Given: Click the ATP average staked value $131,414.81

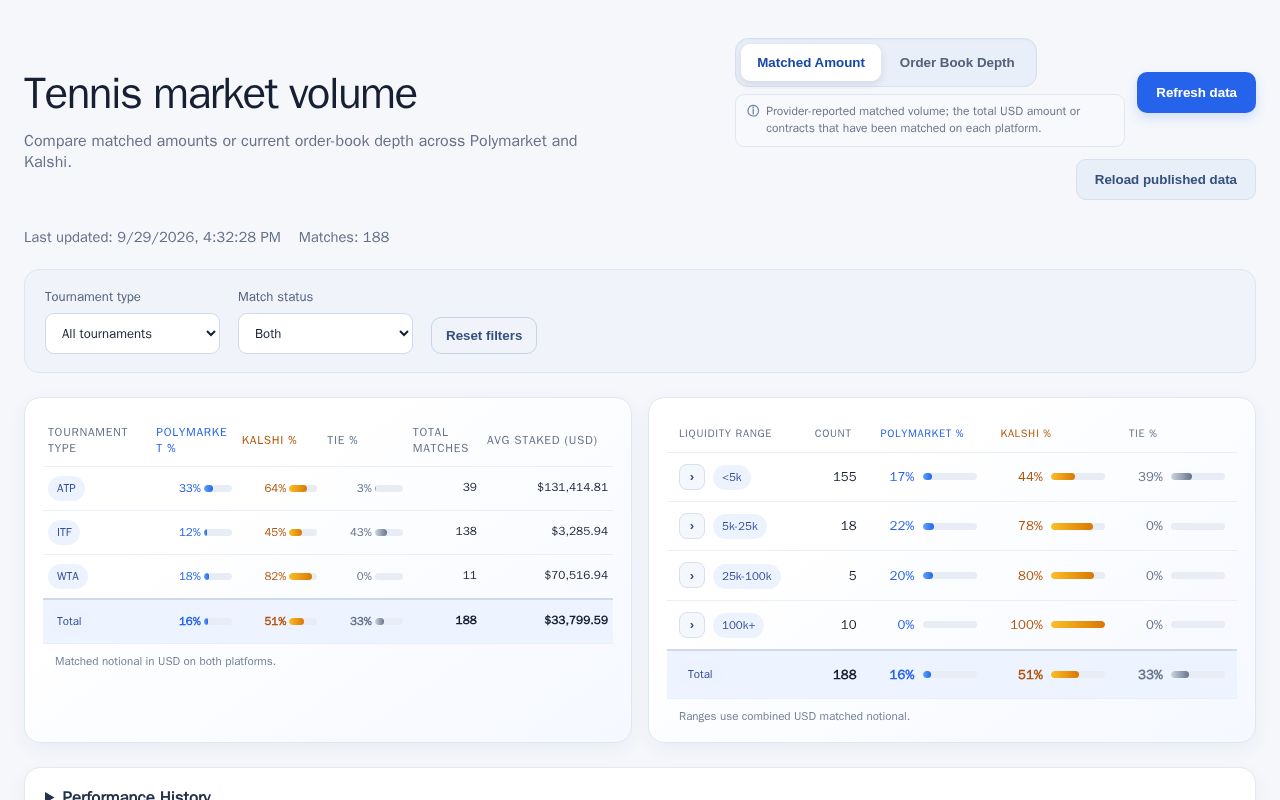Looking at the screenshot, I should tap(572, 487).
